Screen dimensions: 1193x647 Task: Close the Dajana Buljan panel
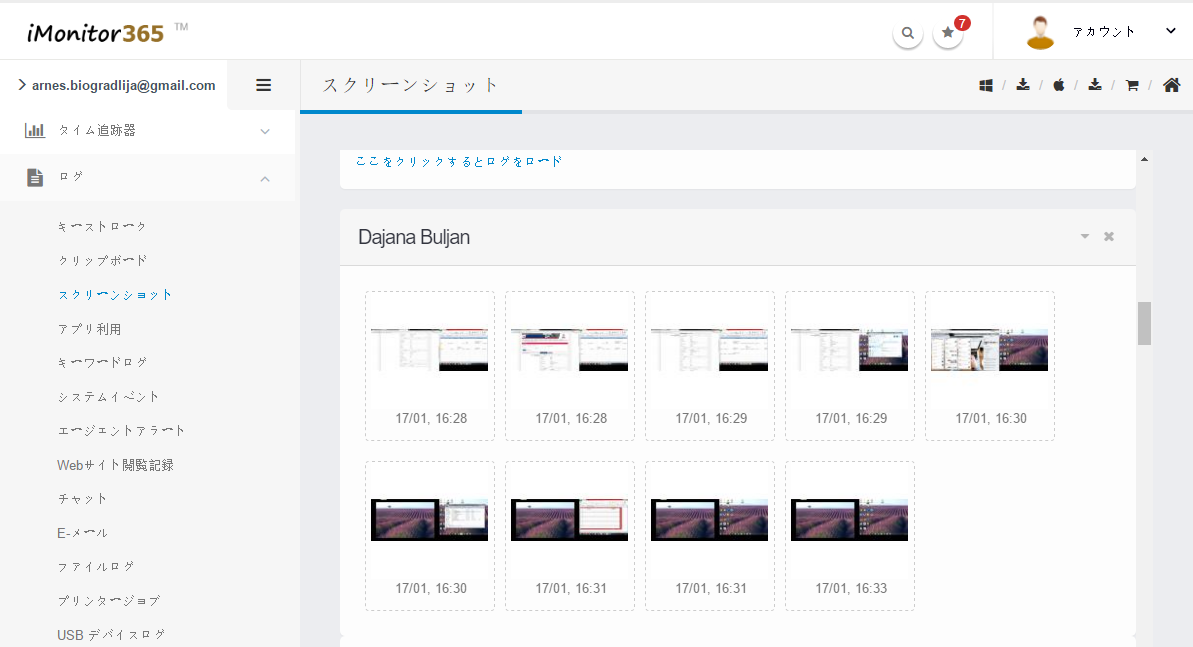pyautogui.click(x=1108, y=237)
